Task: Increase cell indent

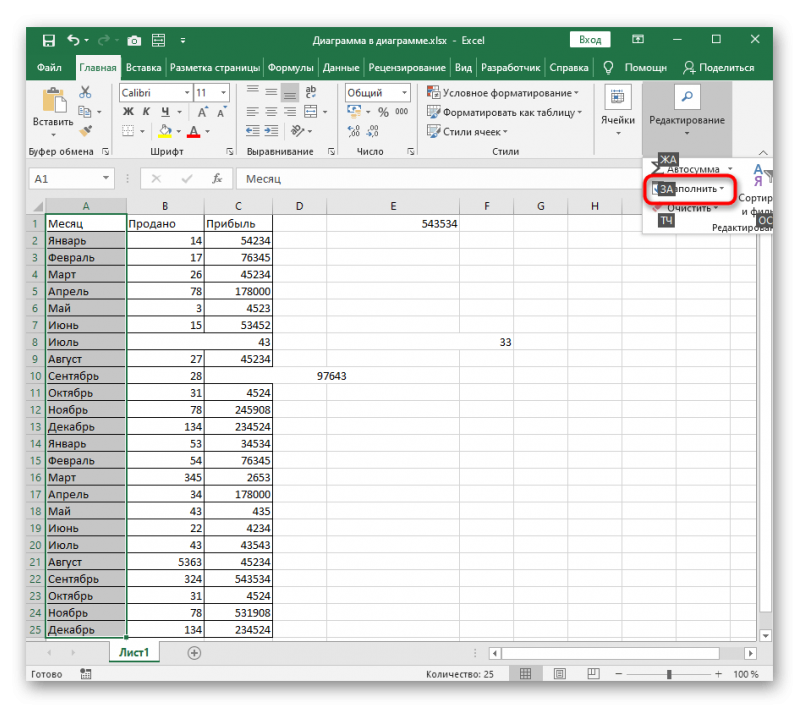Action: coord(271,131)
